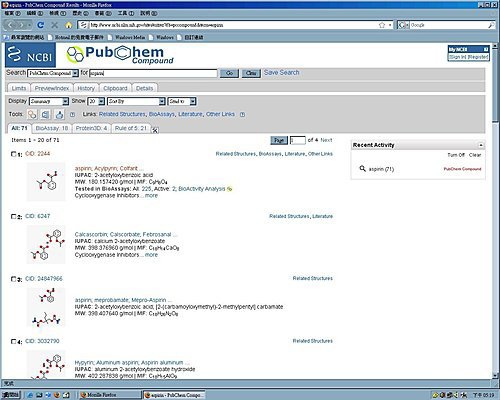Screen dimensions: 500x400
Task: Check the box for result 2 CID 6247
Action: 13,216
